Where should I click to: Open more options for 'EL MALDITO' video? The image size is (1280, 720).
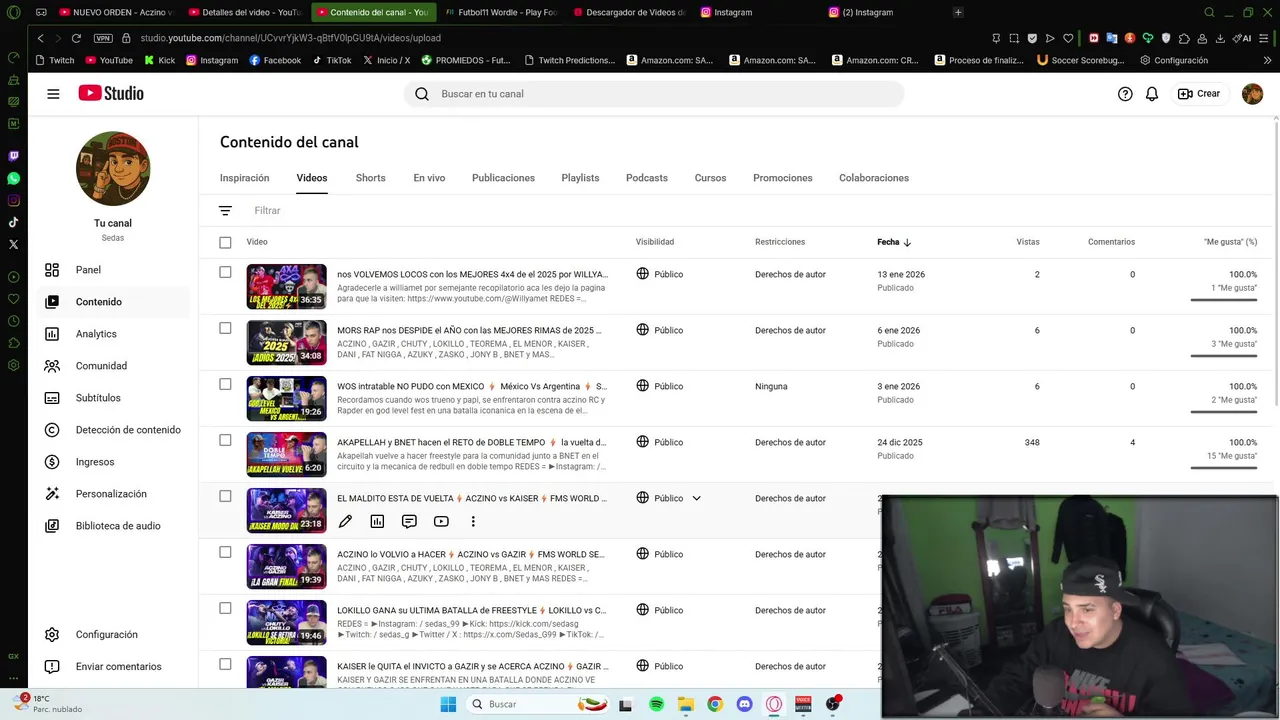tap(473, 521)
